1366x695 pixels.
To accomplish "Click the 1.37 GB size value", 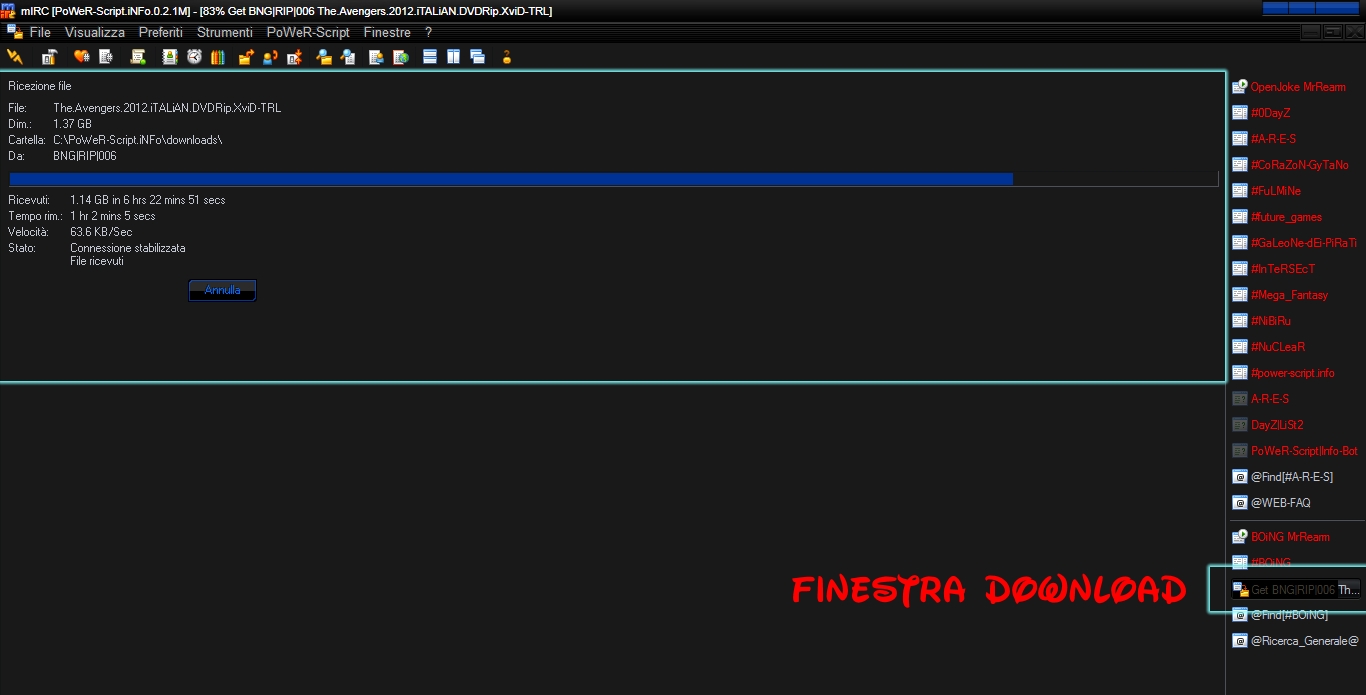I will pyautogui.click(x=72, y=124).
